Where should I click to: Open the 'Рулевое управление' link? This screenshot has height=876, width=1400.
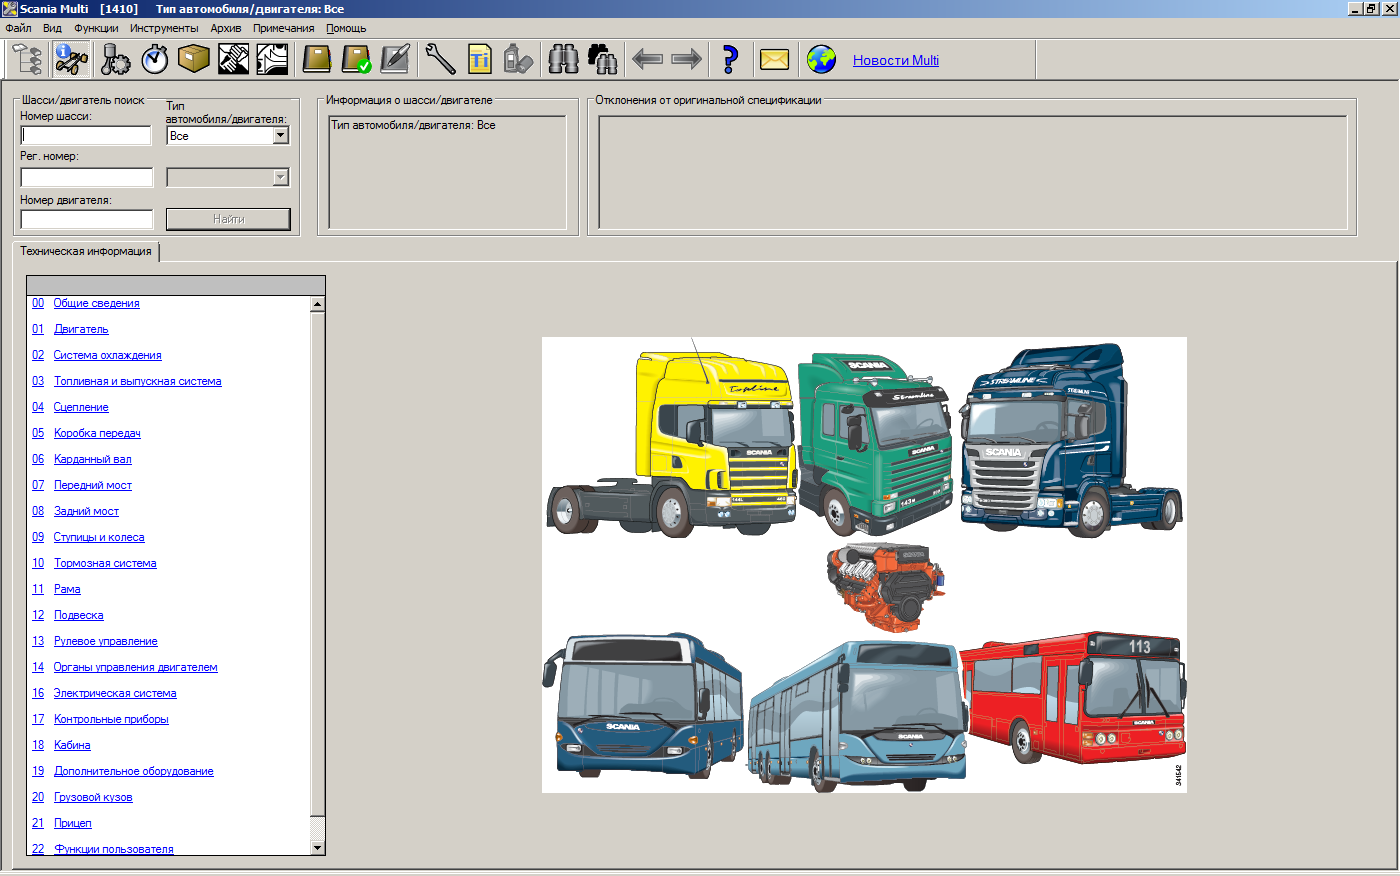106,641
